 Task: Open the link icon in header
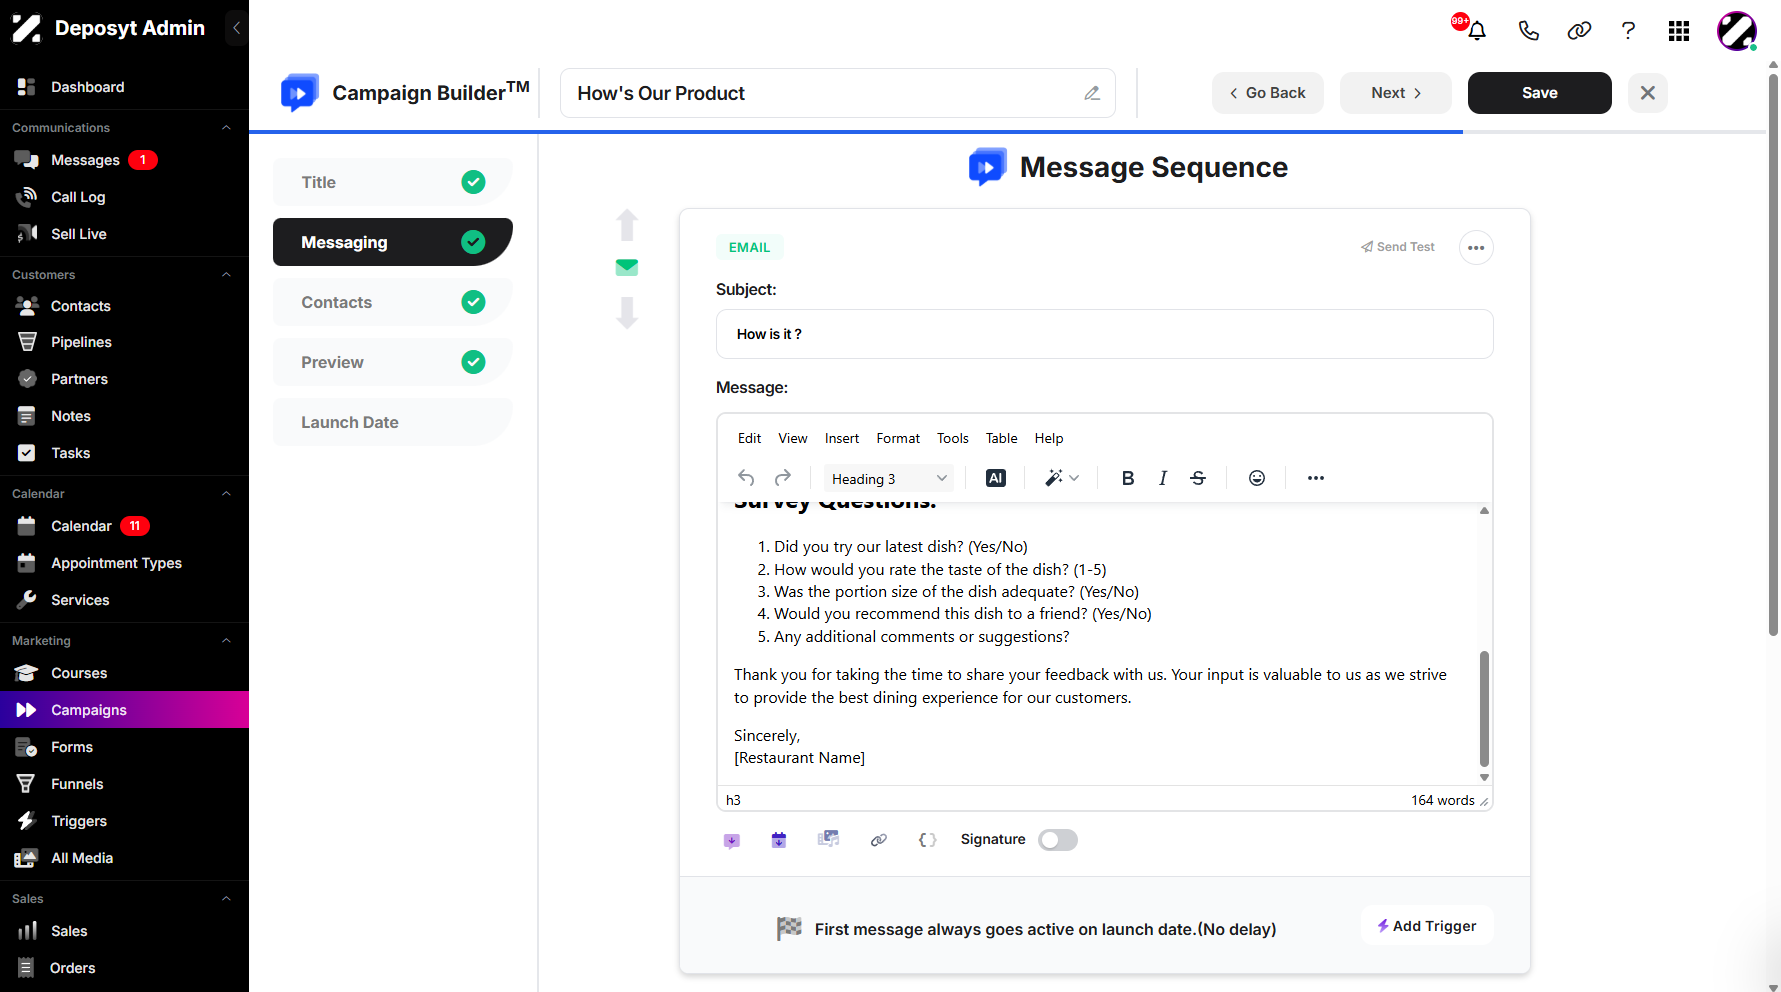(1579, 30)
